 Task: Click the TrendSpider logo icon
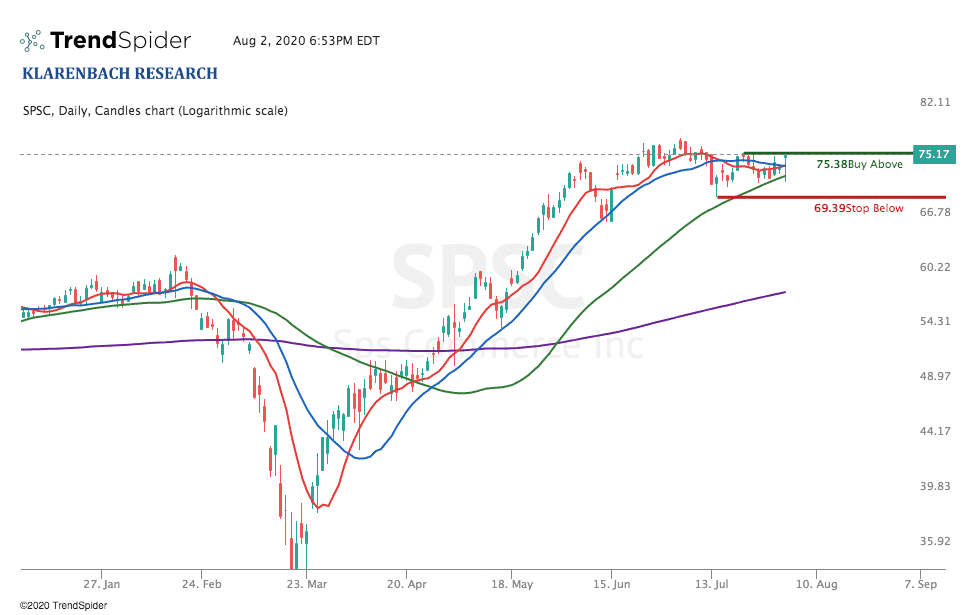[32, 41]
